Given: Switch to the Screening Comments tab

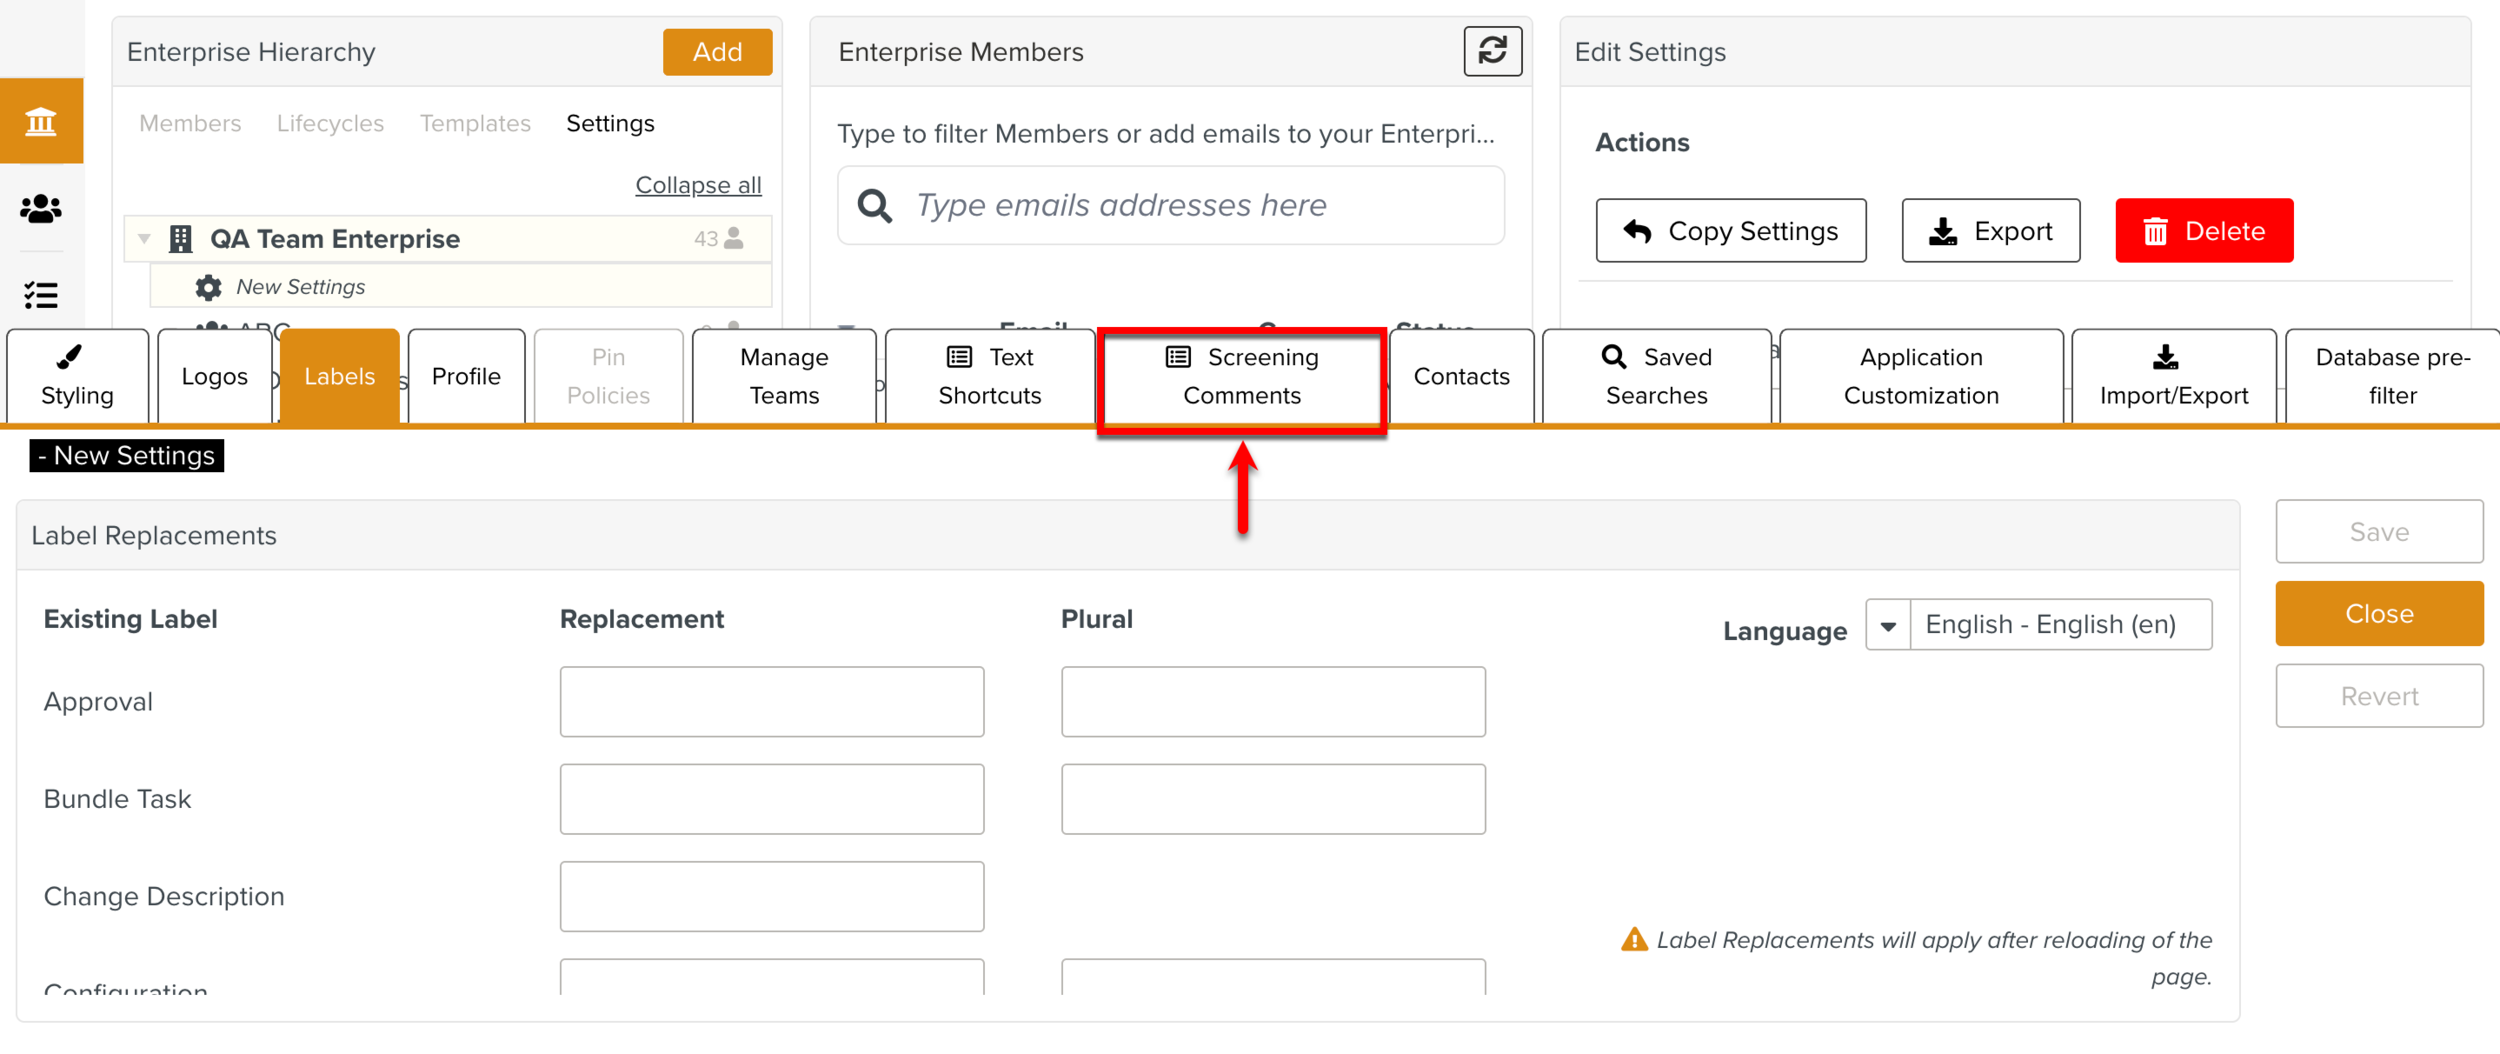Looking at the screenshot, I should [x=1241, y=377].
